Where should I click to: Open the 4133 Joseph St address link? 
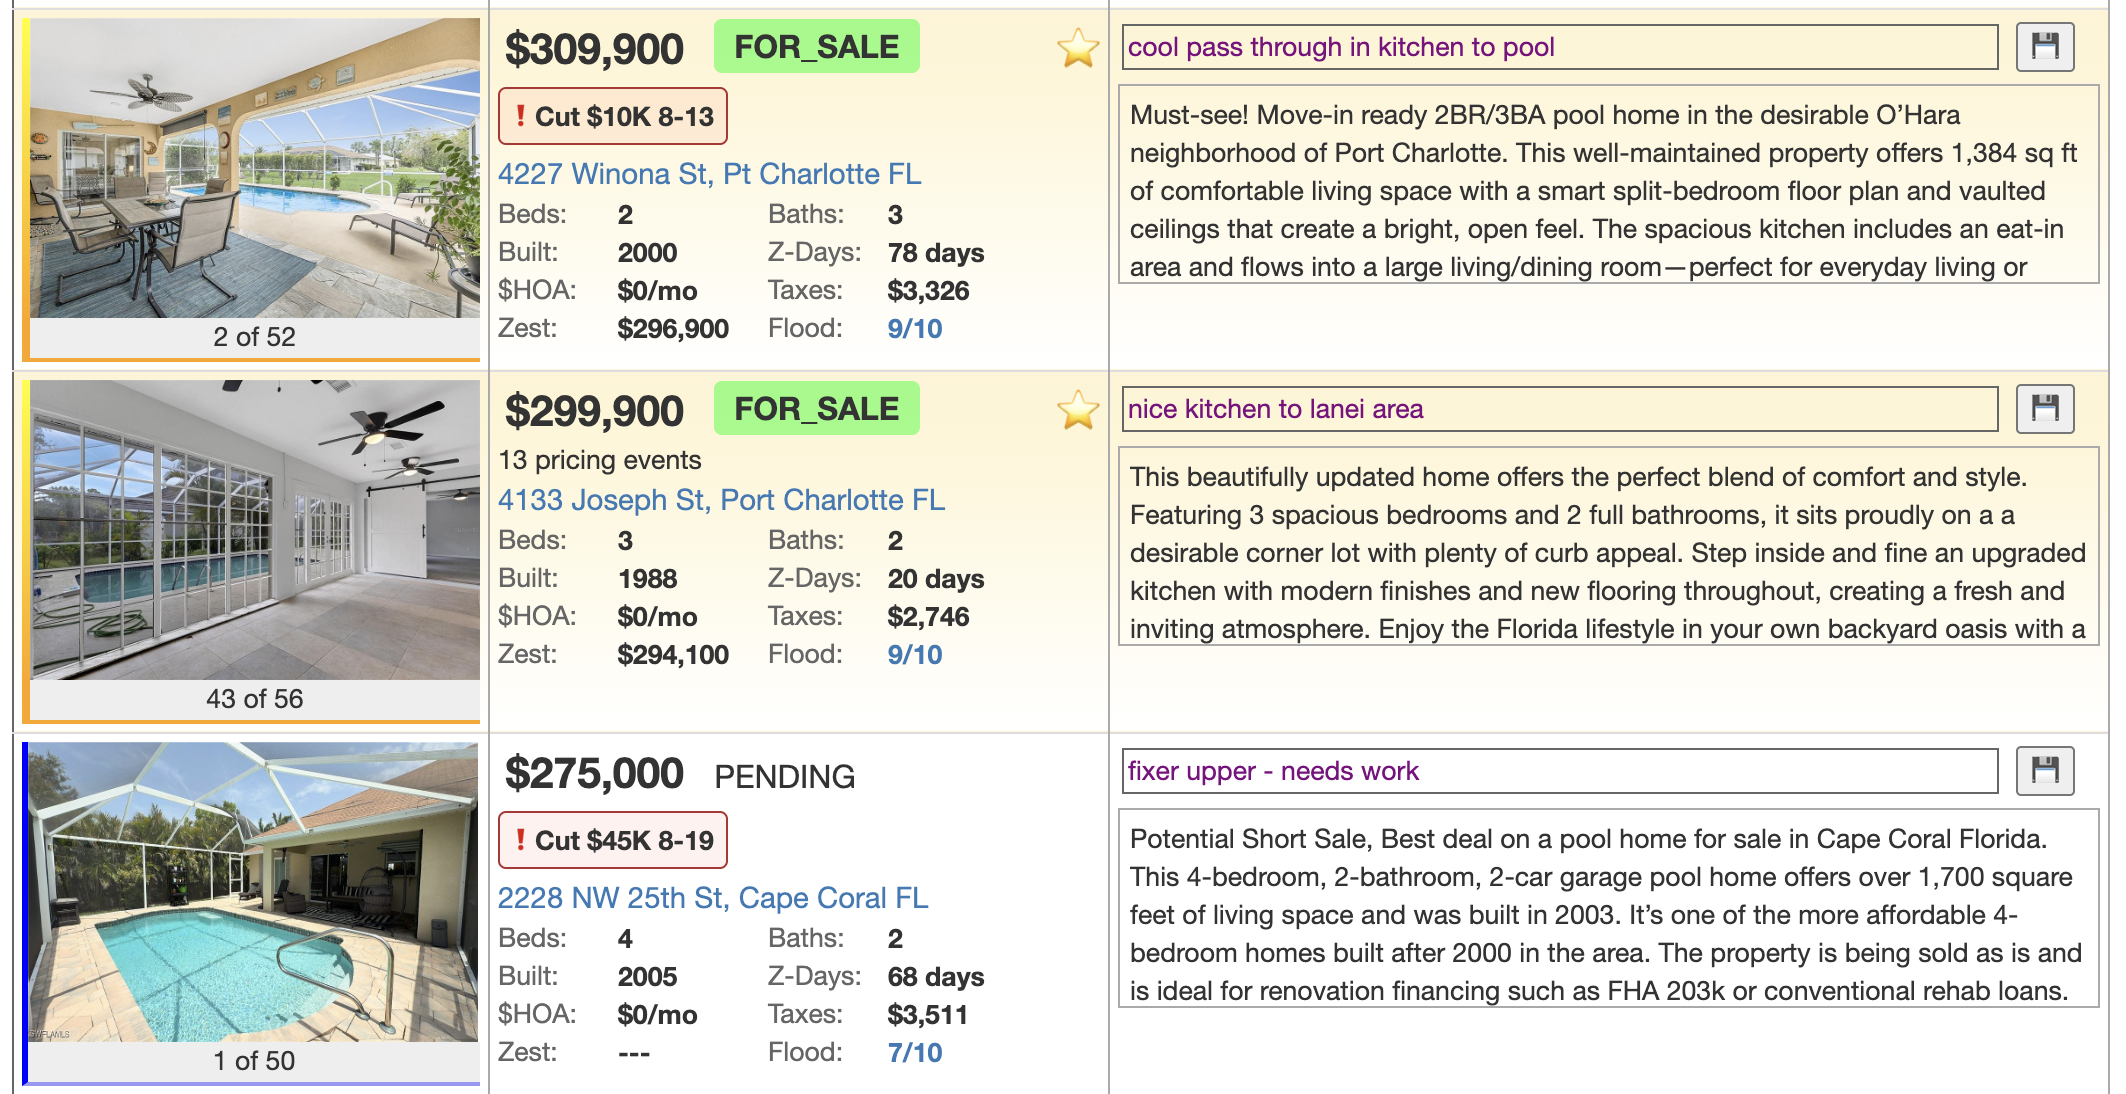tap(721, 500)
